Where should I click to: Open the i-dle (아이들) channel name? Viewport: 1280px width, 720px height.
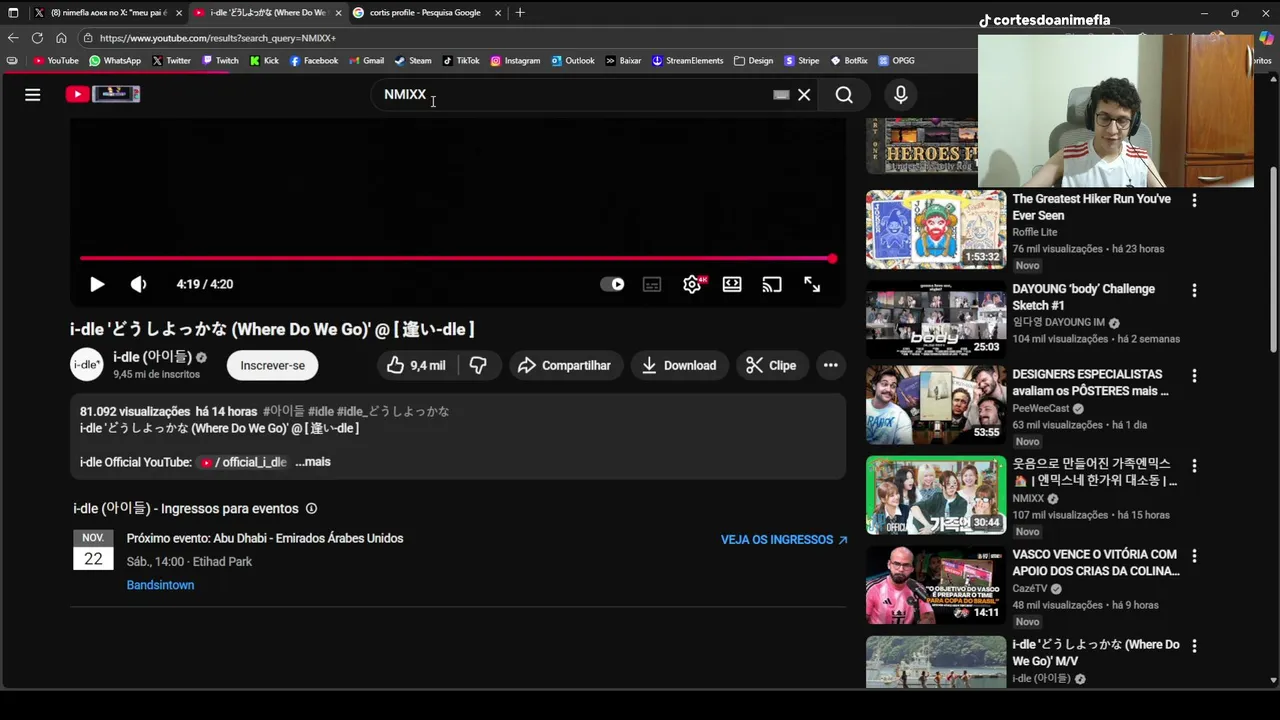coord(152,357)
